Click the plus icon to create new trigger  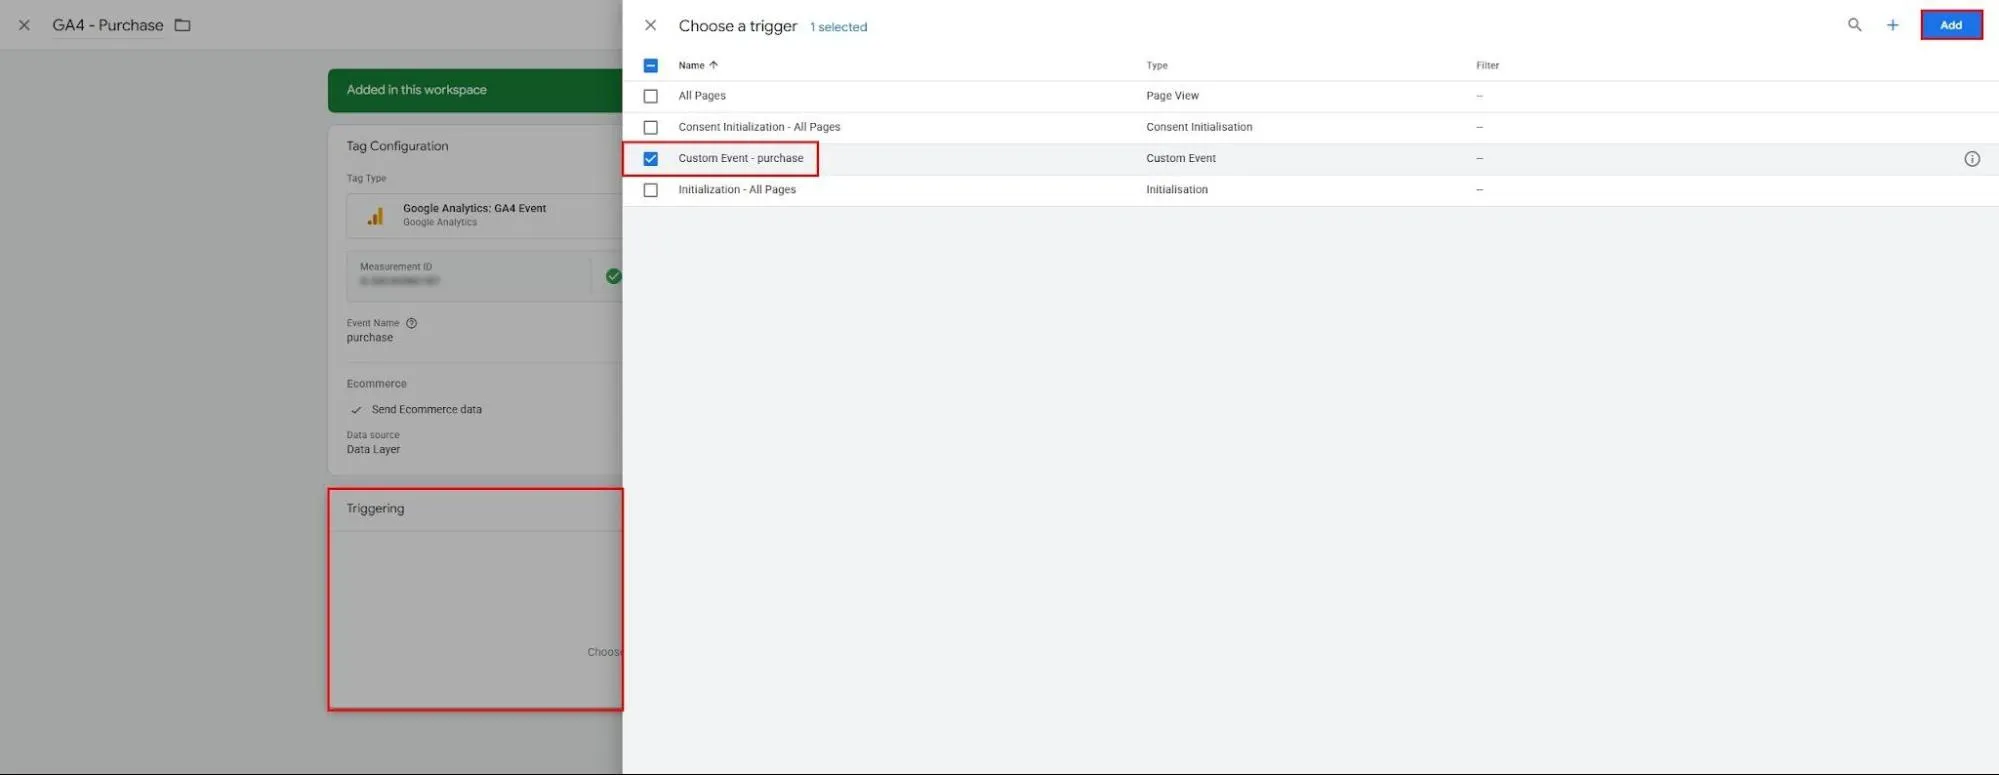click(x=1892, y=25)
